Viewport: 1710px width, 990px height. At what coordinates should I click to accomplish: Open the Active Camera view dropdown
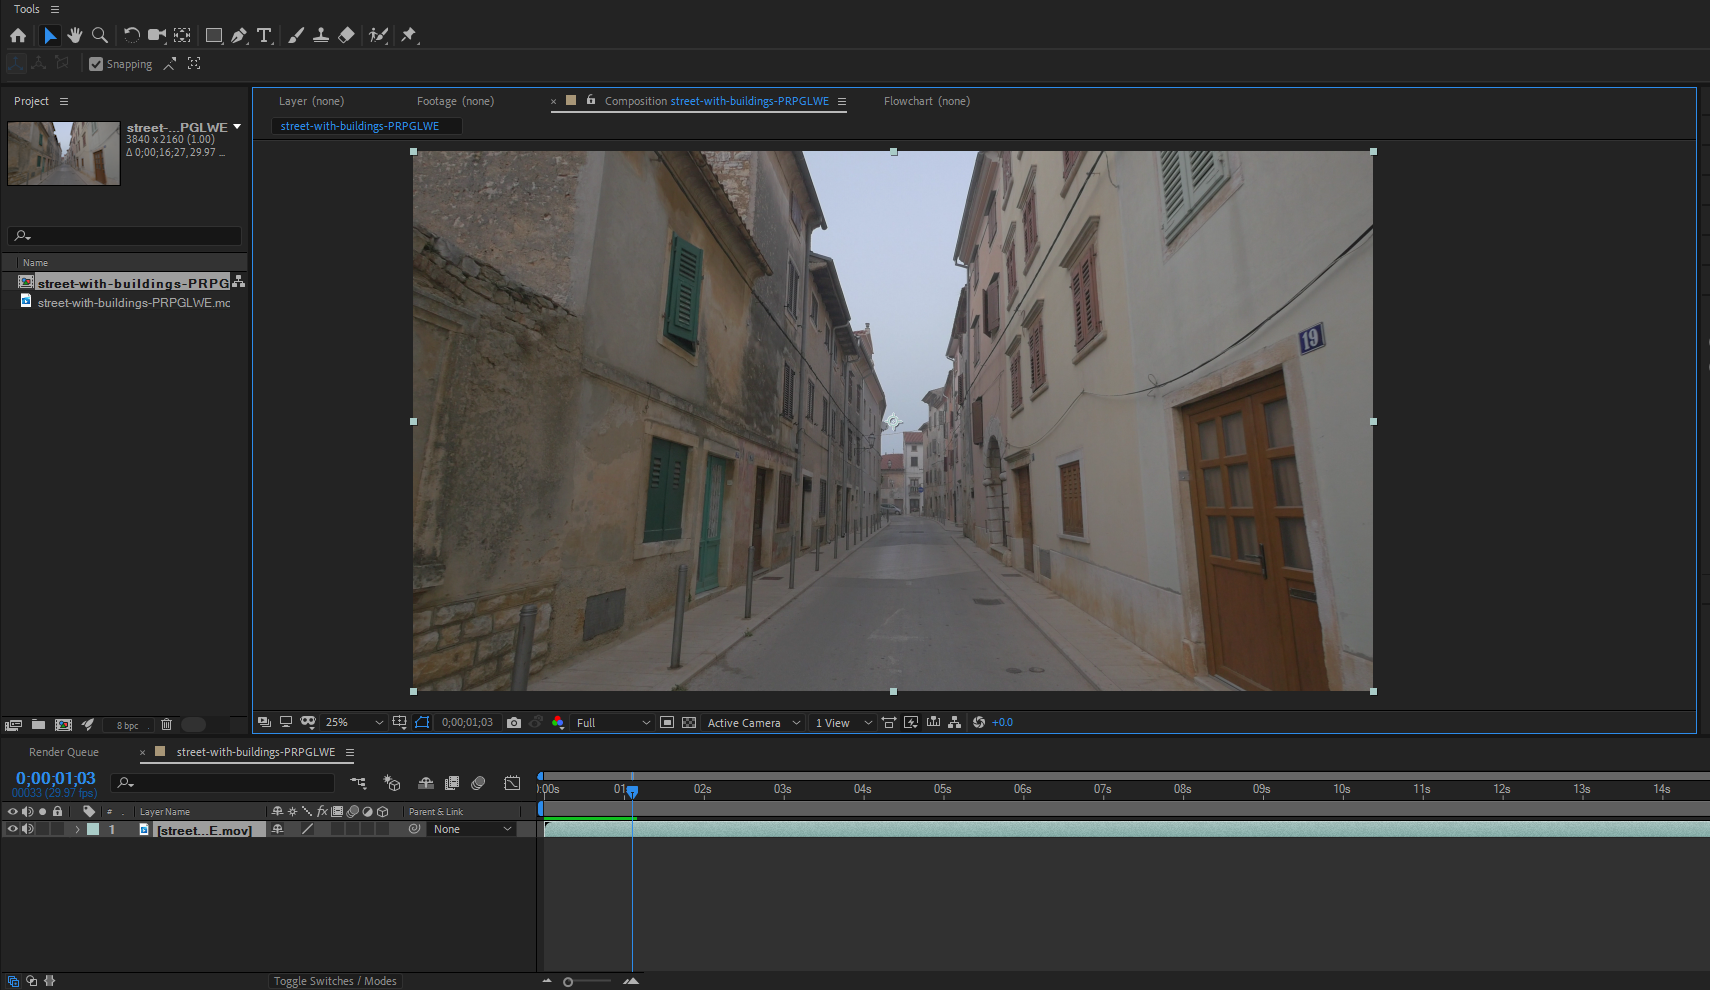click(x=754, y=722)
